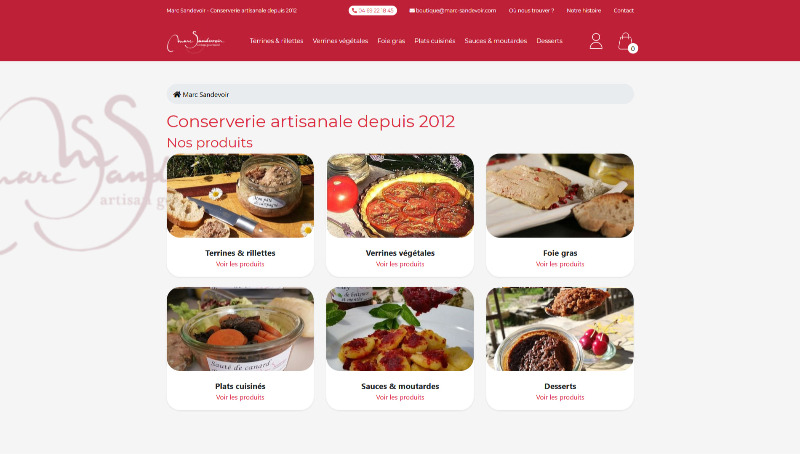Click 'Voir les produits' under Foie gras
Viewport: 800px width, 454px height.
click(560, 264)
